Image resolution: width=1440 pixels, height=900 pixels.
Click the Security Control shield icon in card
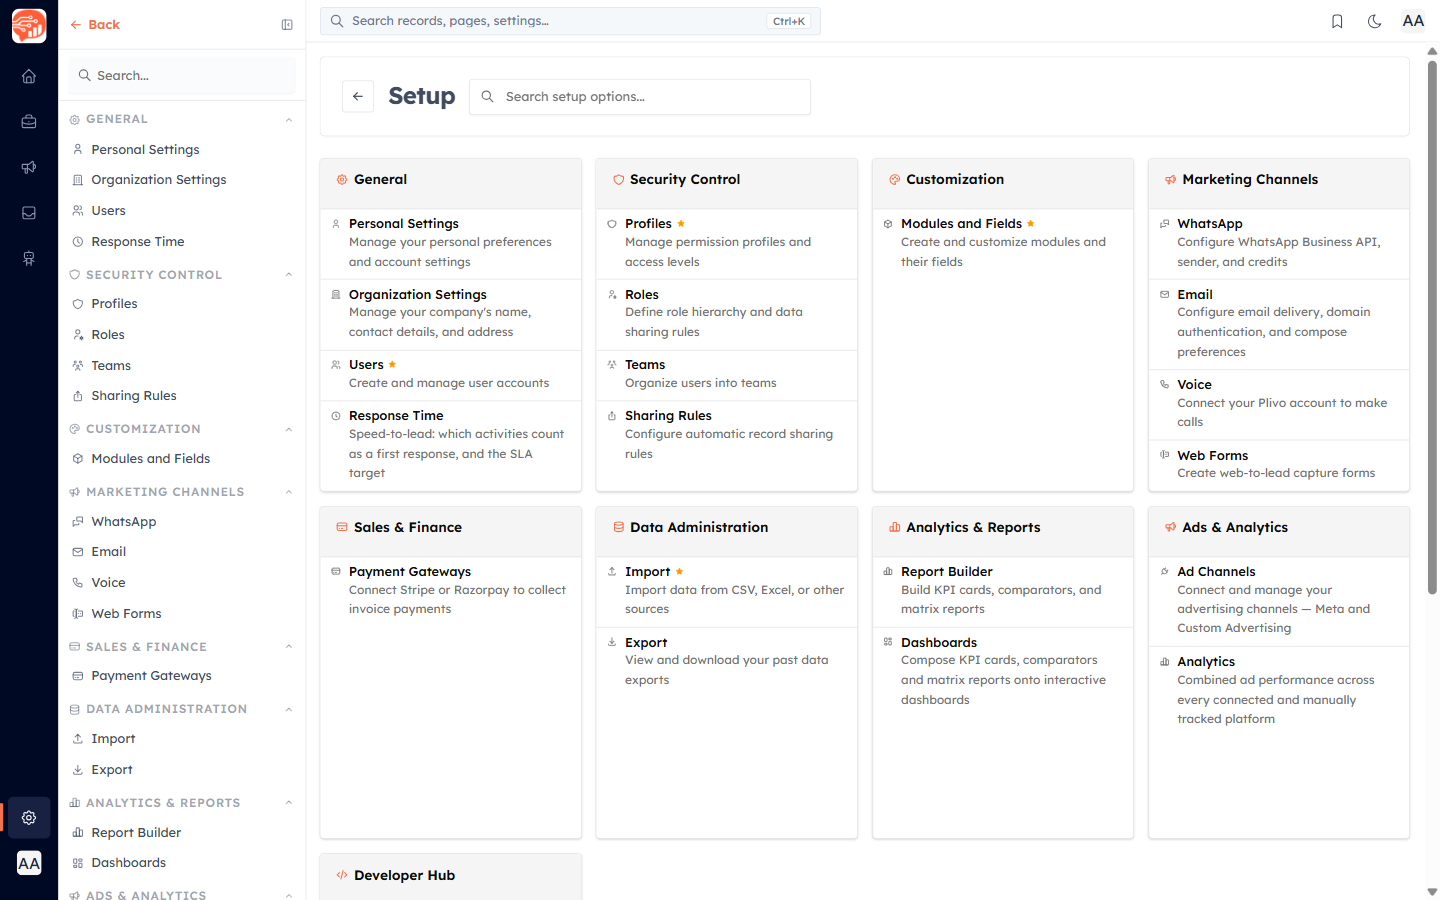click(618, 180)
